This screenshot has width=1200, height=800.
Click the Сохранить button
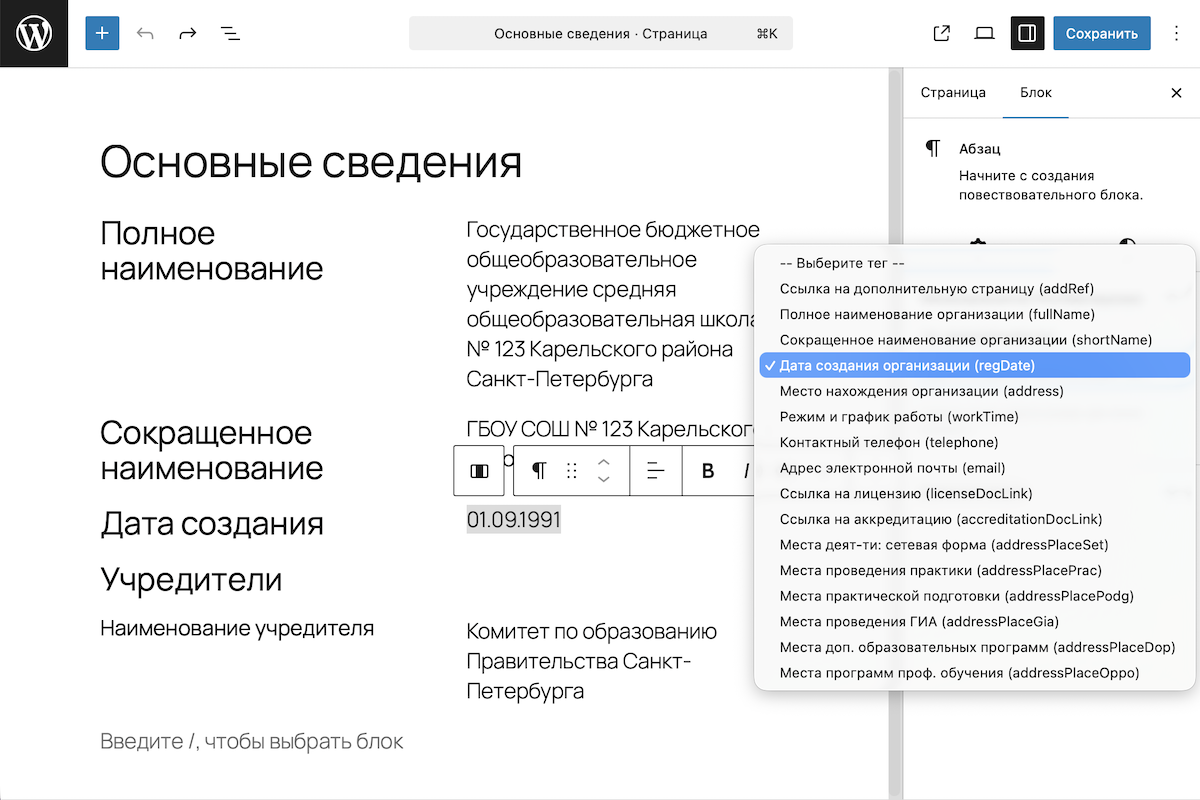(1101, 34)
